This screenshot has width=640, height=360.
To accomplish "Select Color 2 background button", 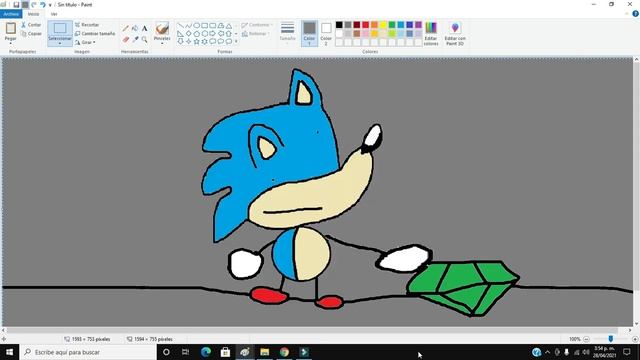I will click(326, 33).
